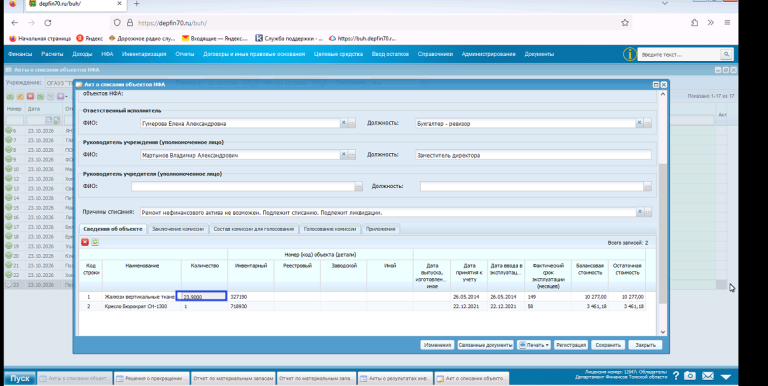768x386 pixels.
Task: Click the camera screenshot icon in the bottom bar
Action: click(x=690, y=376)
